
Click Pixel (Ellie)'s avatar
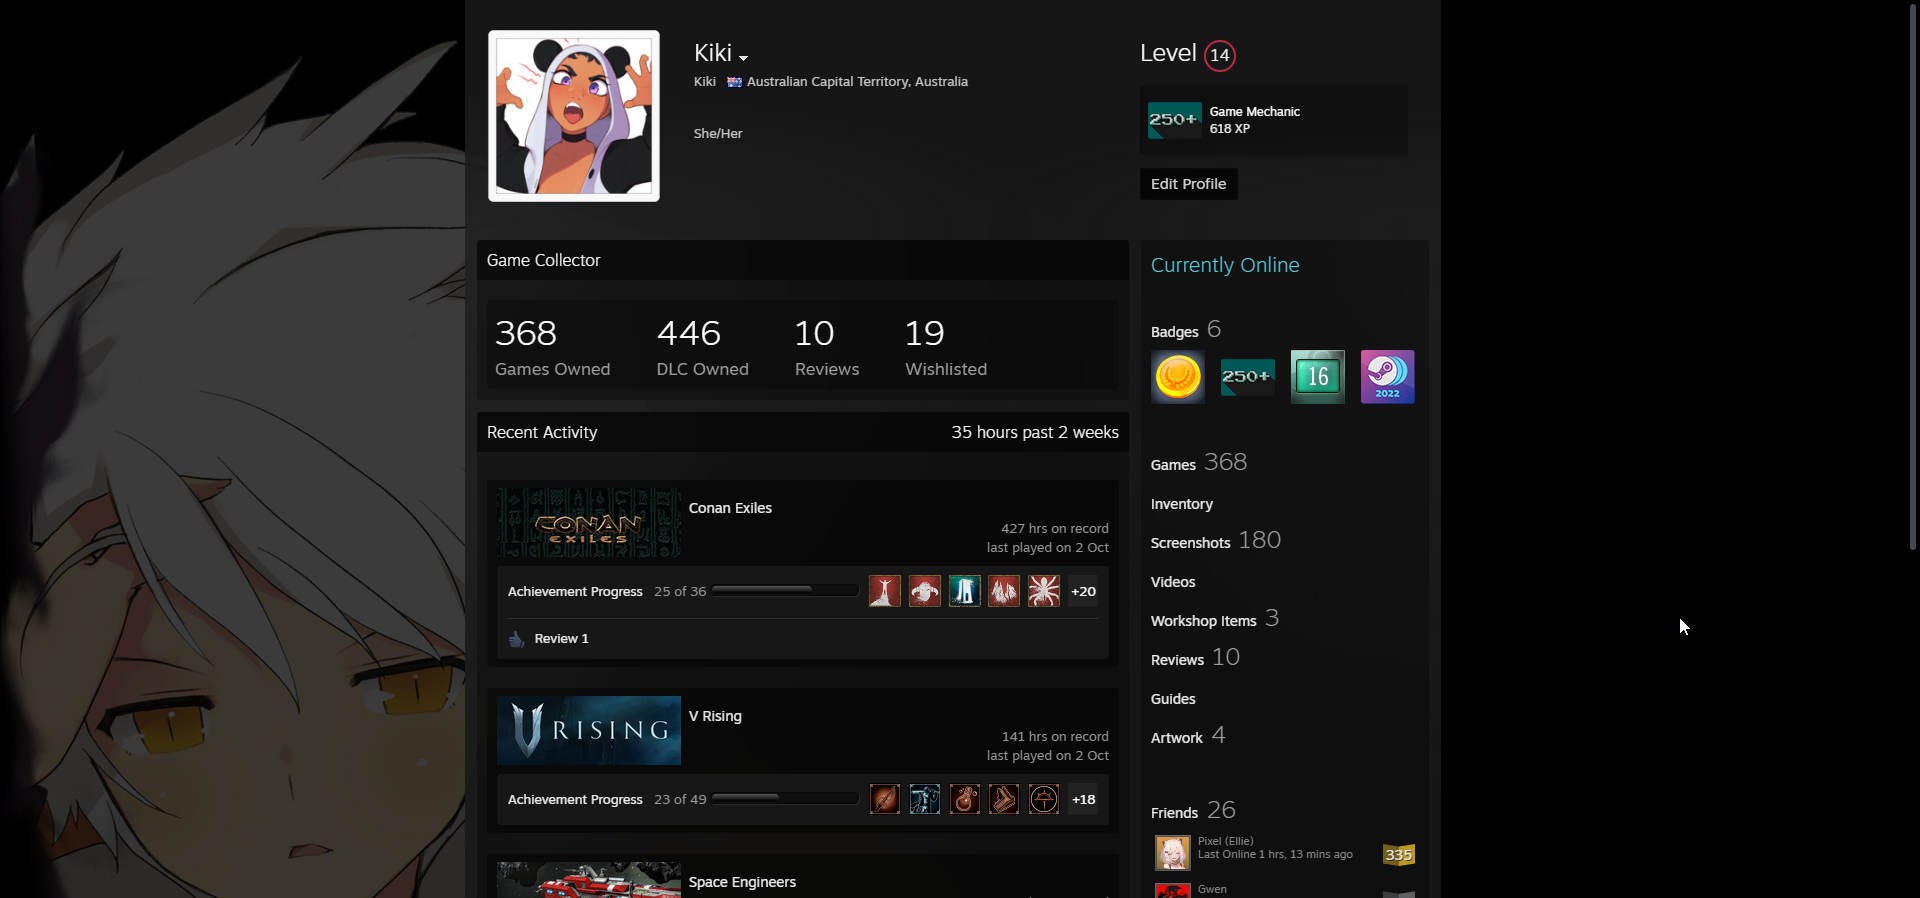point(1173,853)
